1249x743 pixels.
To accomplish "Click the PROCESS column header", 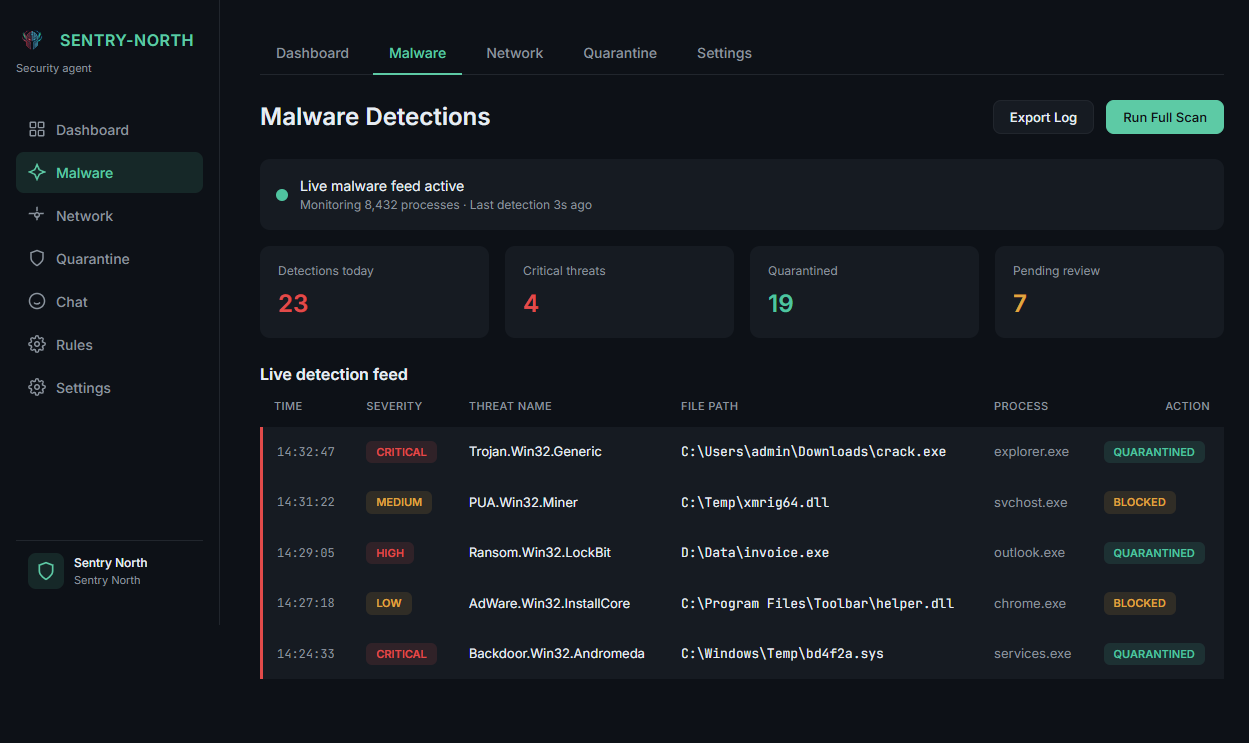I will [x=1021, y=406].
